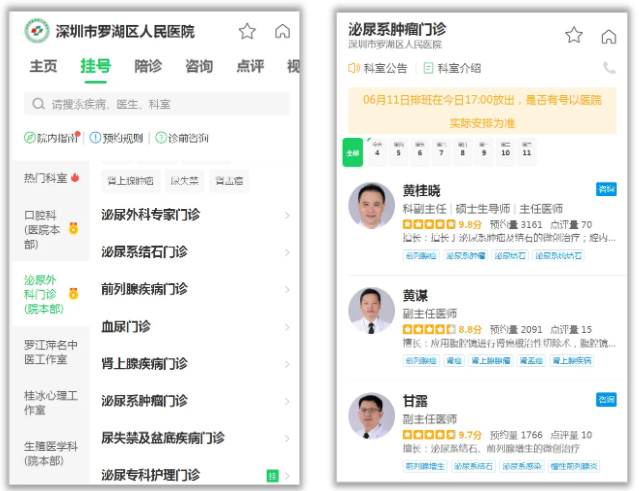The height and width of the screenshot is (491, 639).
Task: Click the disease and doctor search box
Action: [160, 104]
